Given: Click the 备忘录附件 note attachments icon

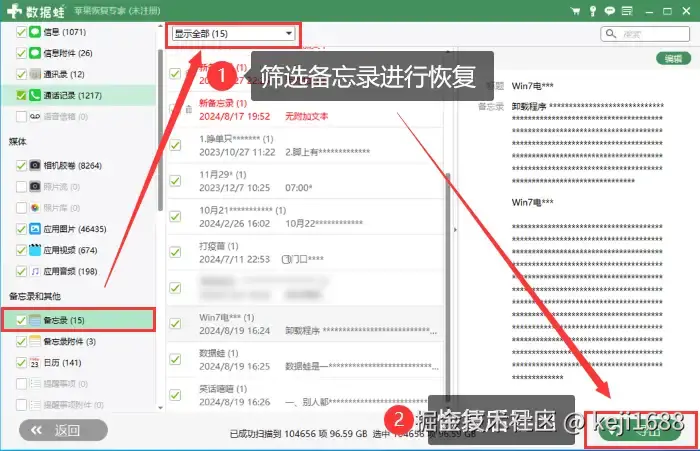Looking at the screenshot, I should point(35,341).
